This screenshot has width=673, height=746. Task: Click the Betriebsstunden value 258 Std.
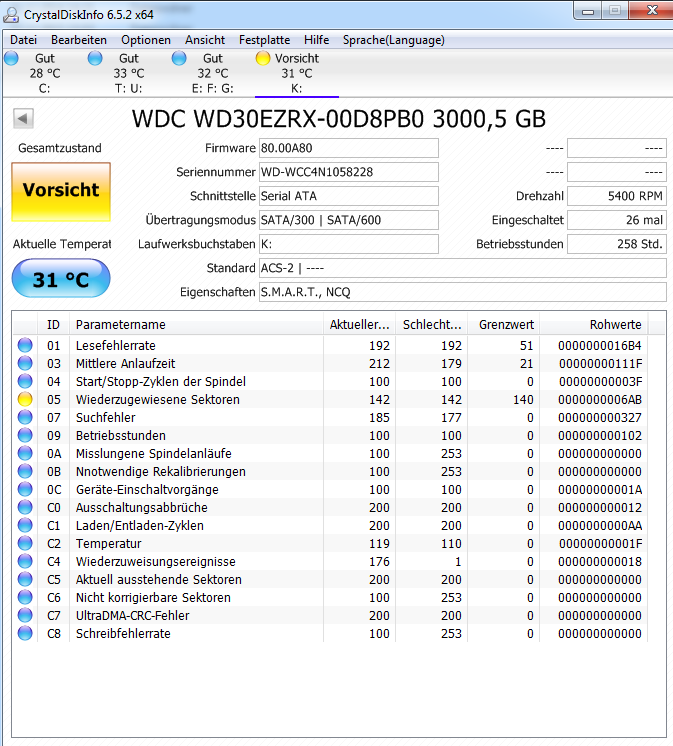(x=617, y=244)
